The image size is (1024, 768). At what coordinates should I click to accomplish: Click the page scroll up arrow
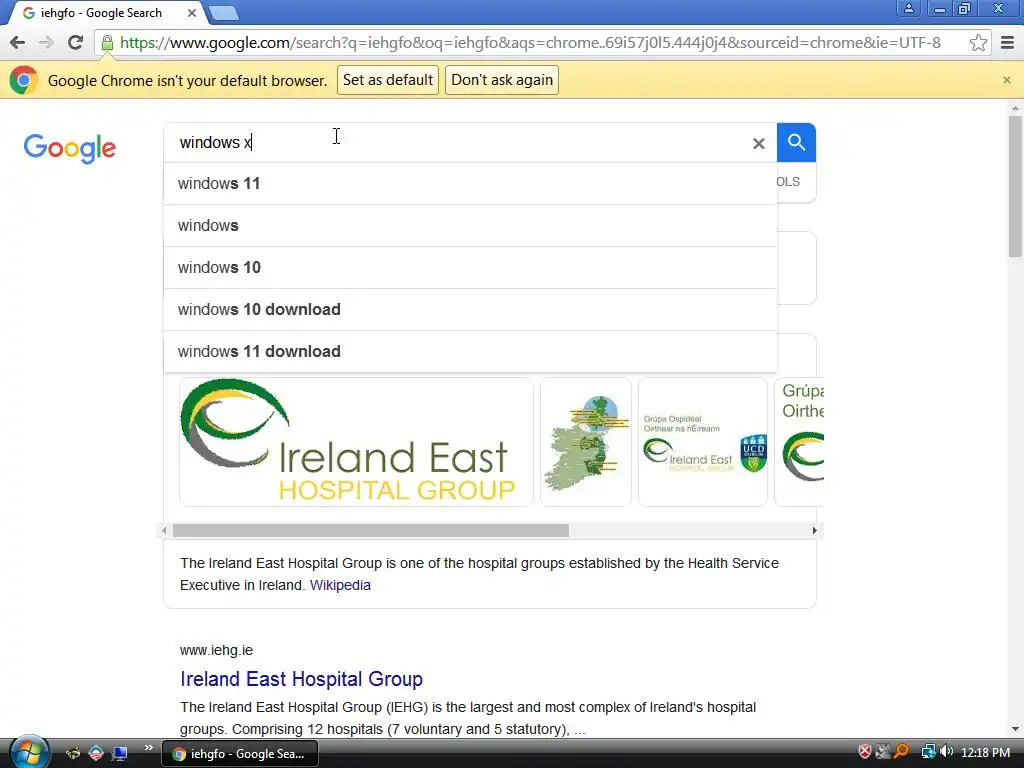(1015, 108)
